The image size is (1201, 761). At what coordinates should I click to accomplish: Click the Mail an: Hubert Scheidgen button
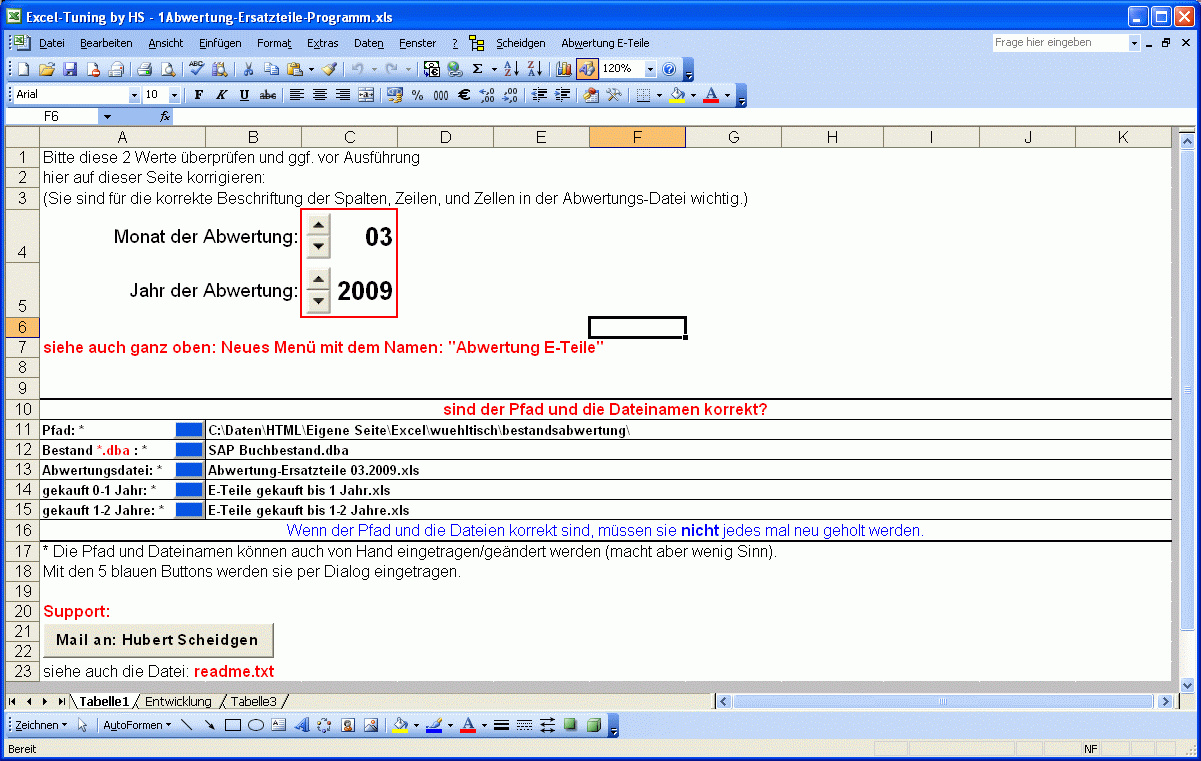click(157, 640)
